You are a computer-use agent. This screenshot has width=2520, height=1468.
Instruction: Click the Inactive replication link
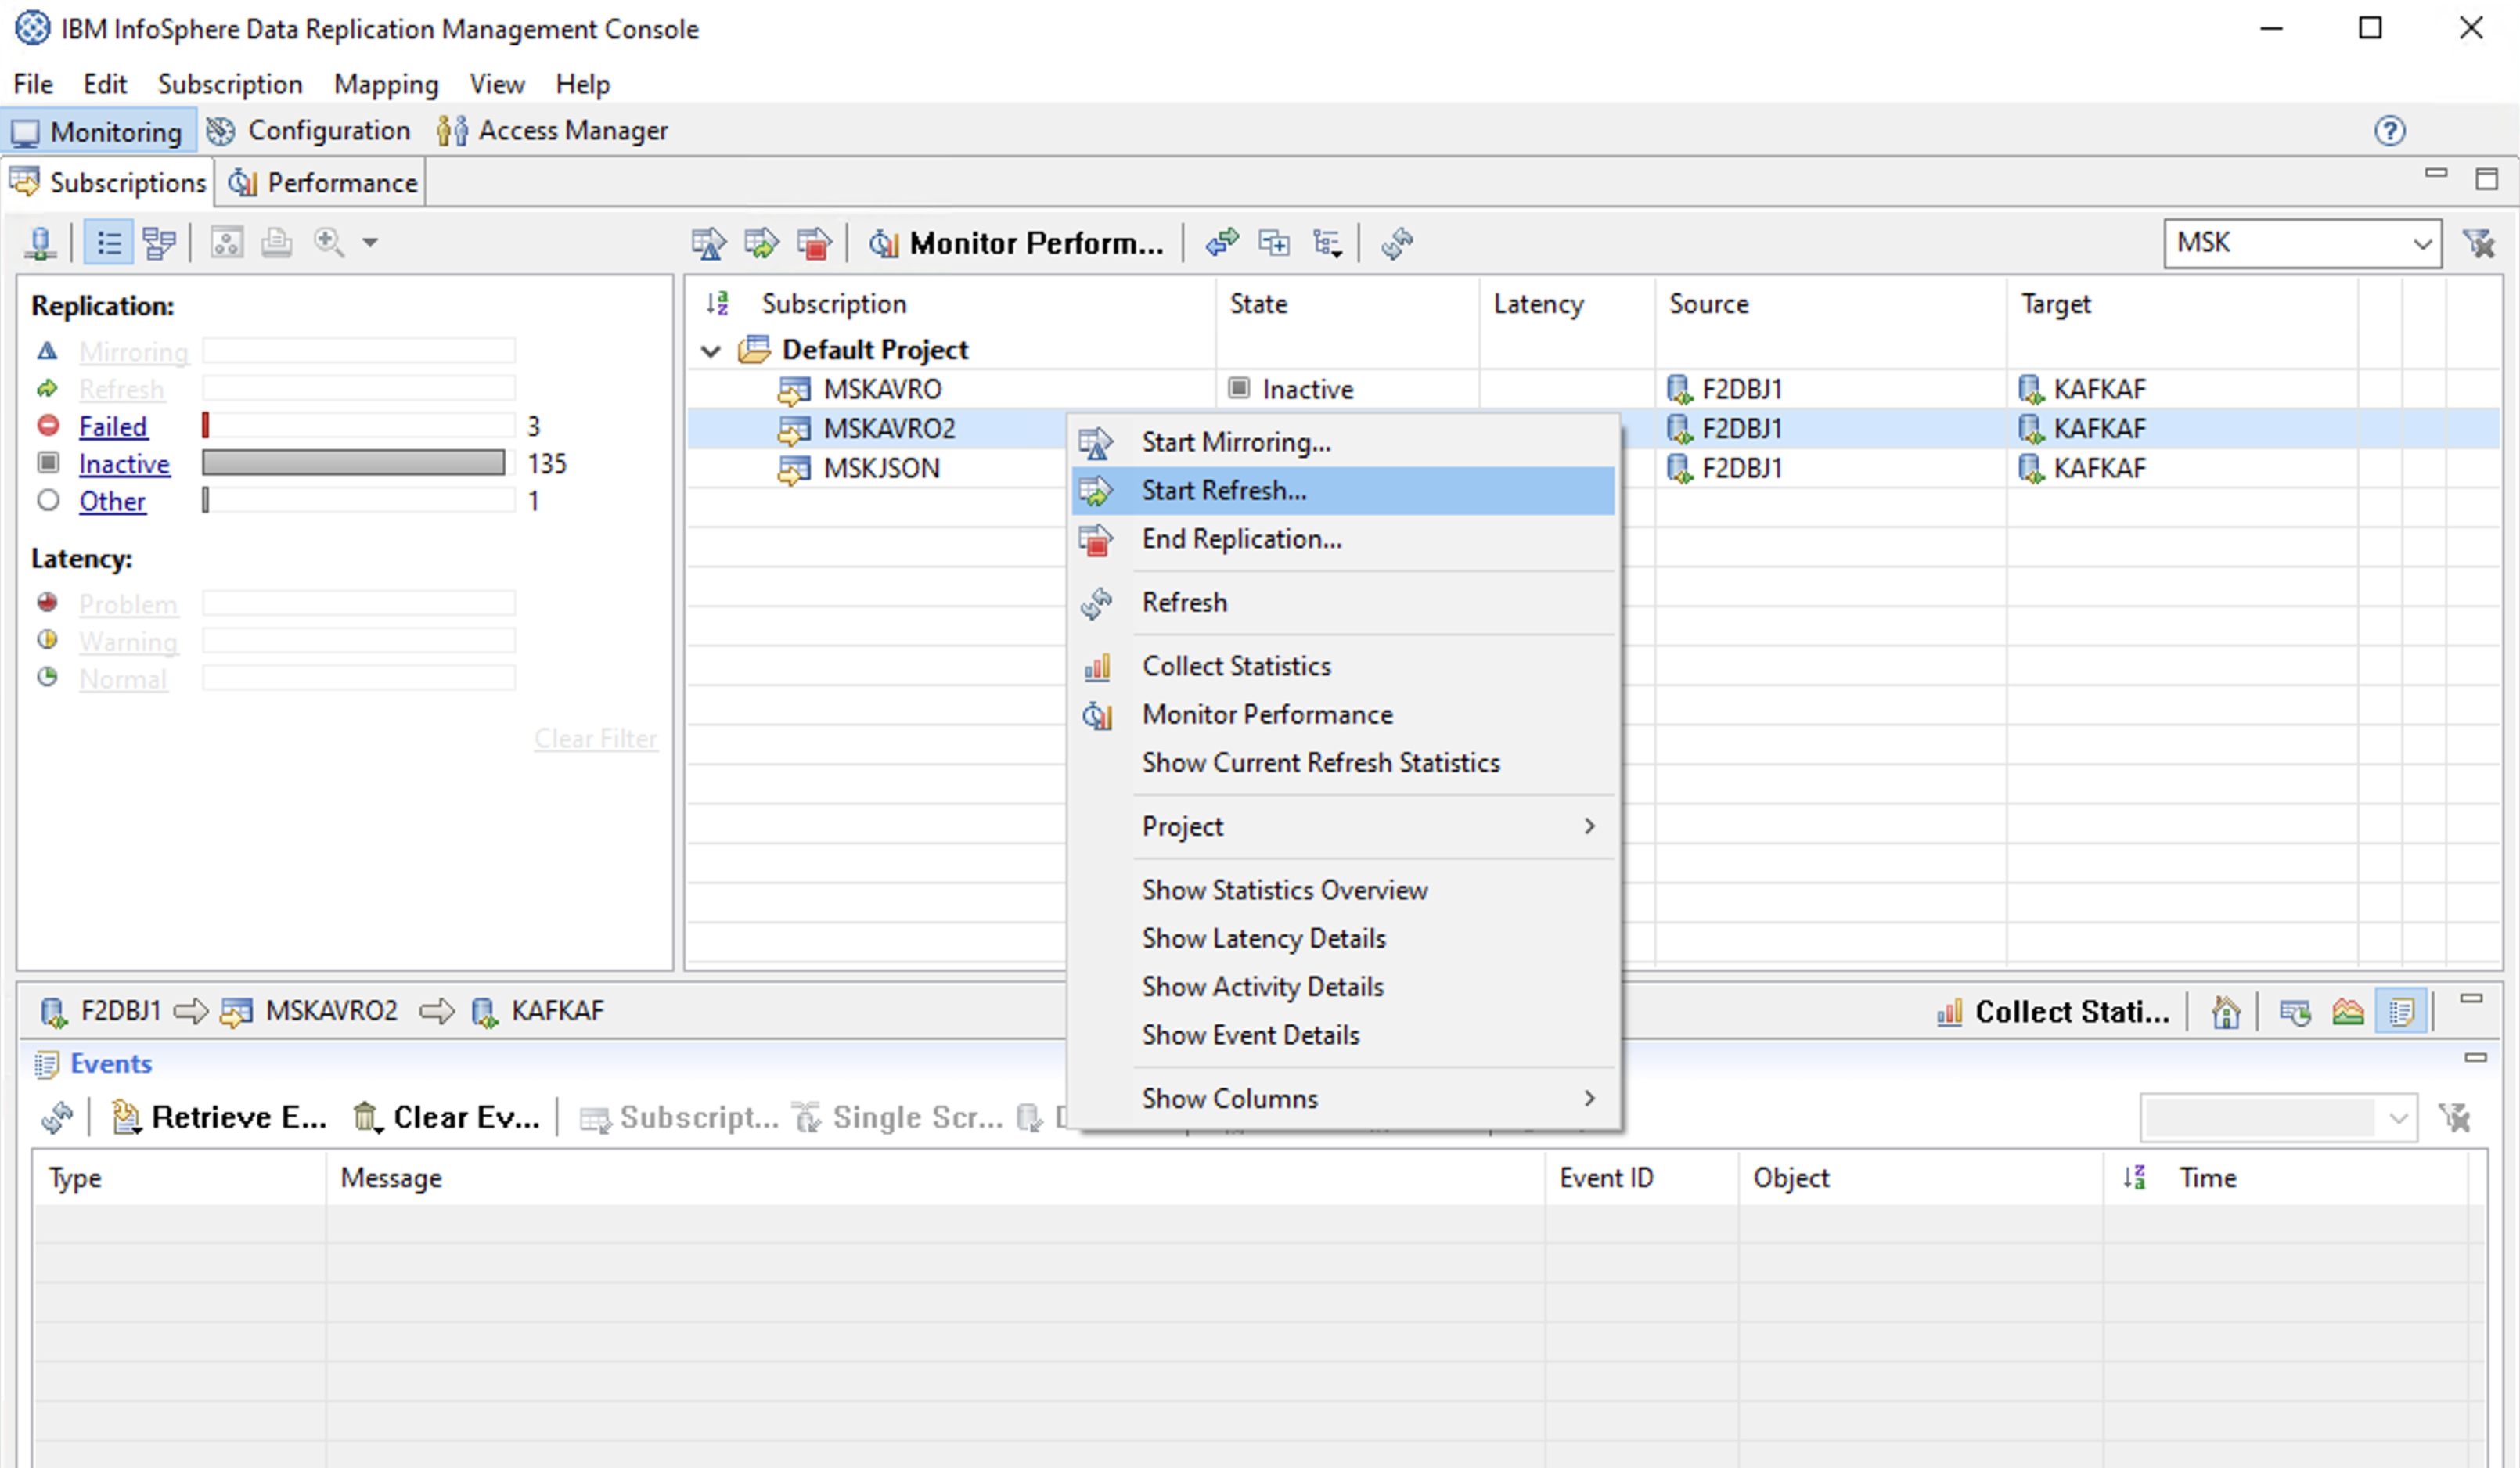pos(124,464)
